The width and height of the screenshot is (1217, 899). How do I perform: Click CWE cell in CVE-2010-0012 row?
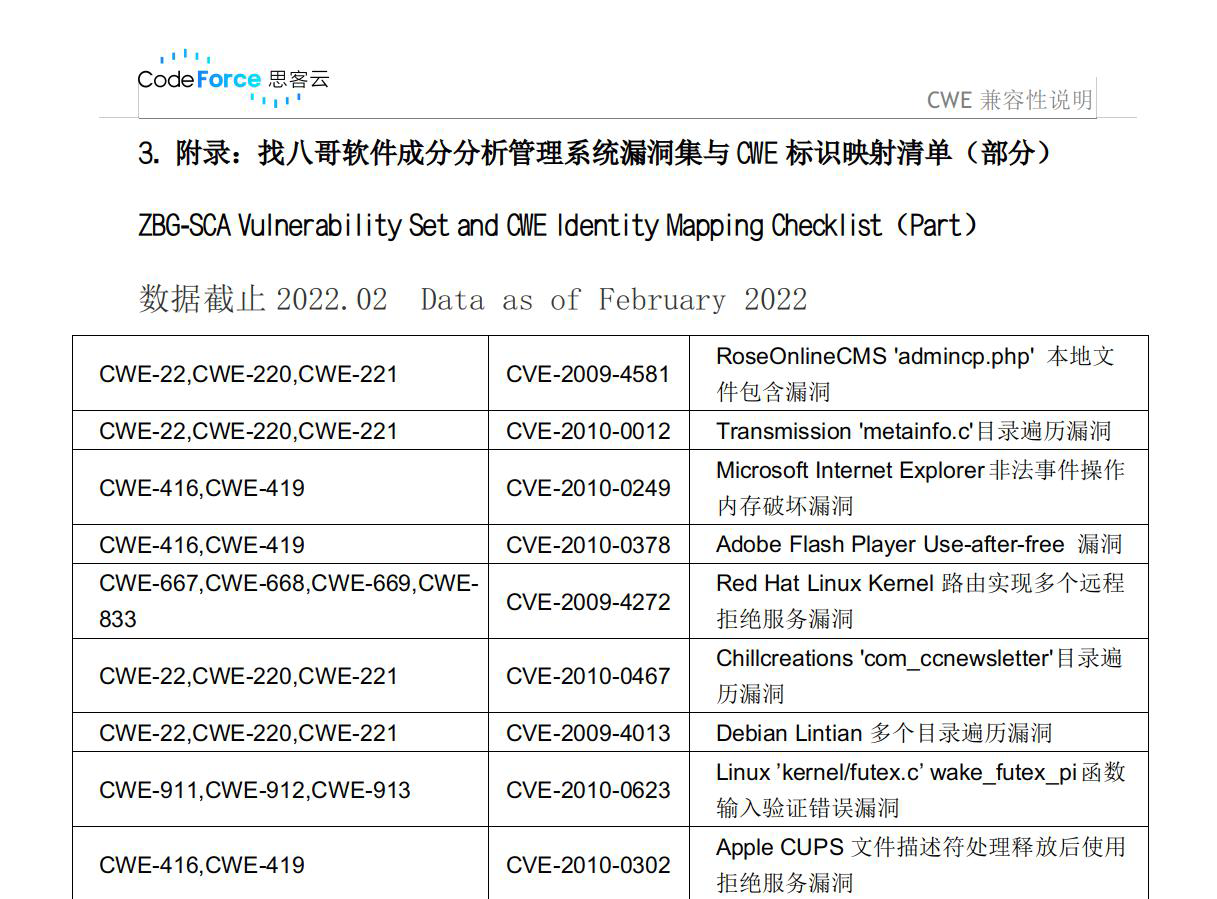pyautogui.click(x=280, y=431)
